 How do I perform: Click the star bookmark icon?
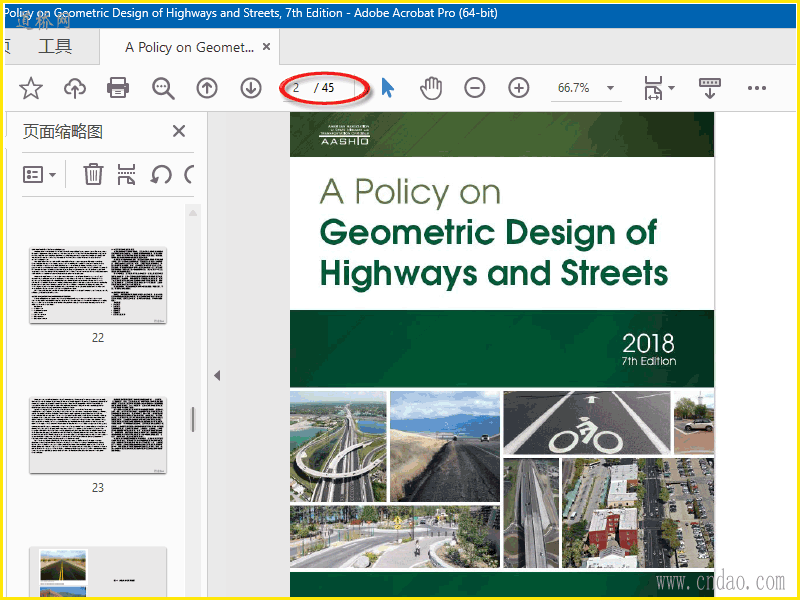(x=31, y=88)
